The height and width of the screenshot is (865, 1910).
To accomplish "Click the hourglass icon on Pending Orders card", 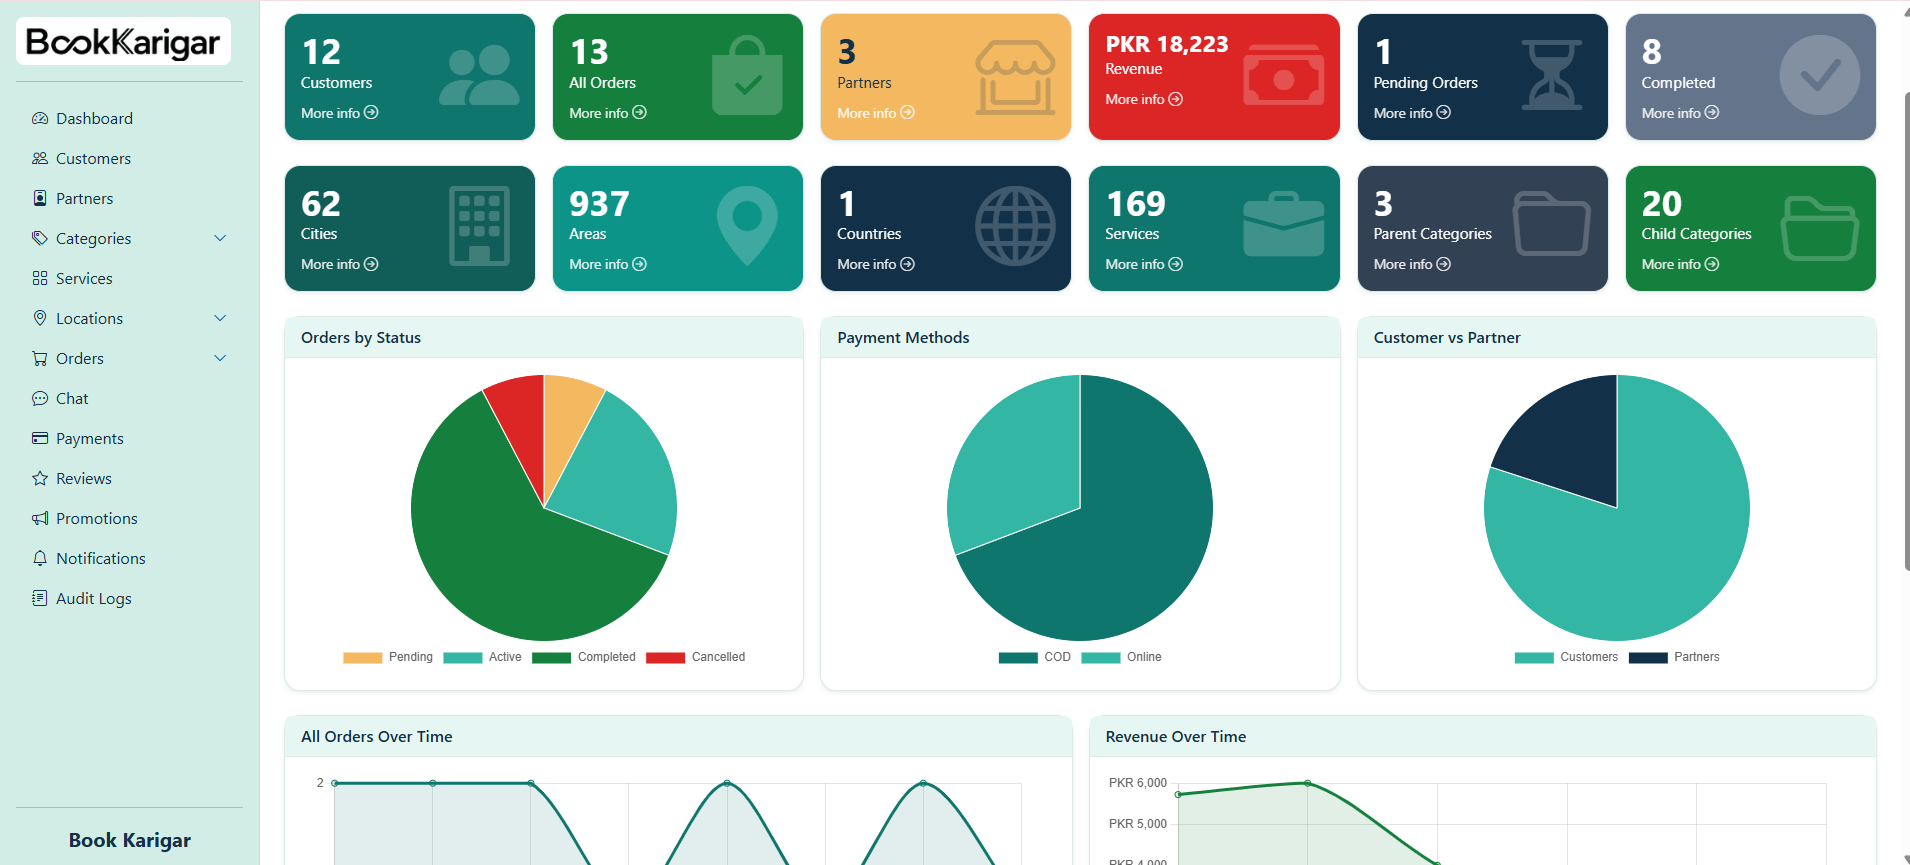I will click(x=1551, y=75).
